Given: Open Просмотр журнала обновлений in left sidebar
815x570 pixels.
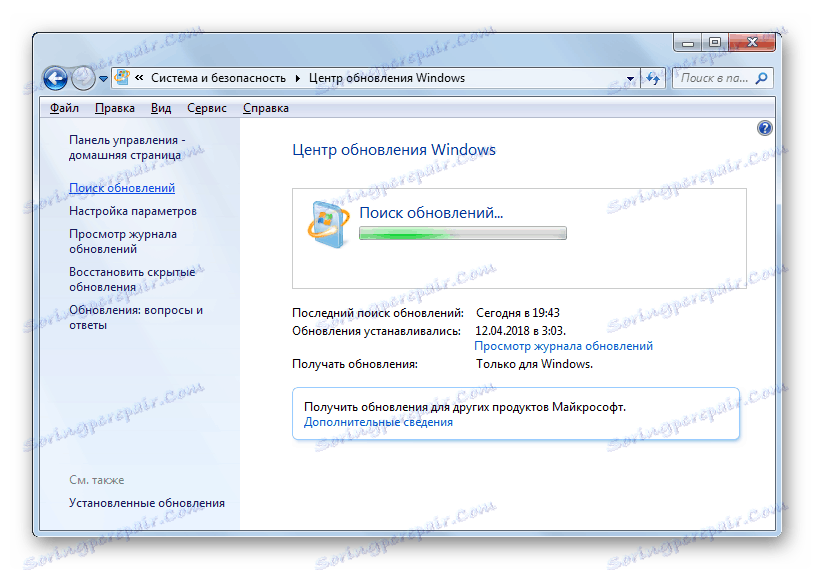Looking at the screenshot, I should (123, 242).
